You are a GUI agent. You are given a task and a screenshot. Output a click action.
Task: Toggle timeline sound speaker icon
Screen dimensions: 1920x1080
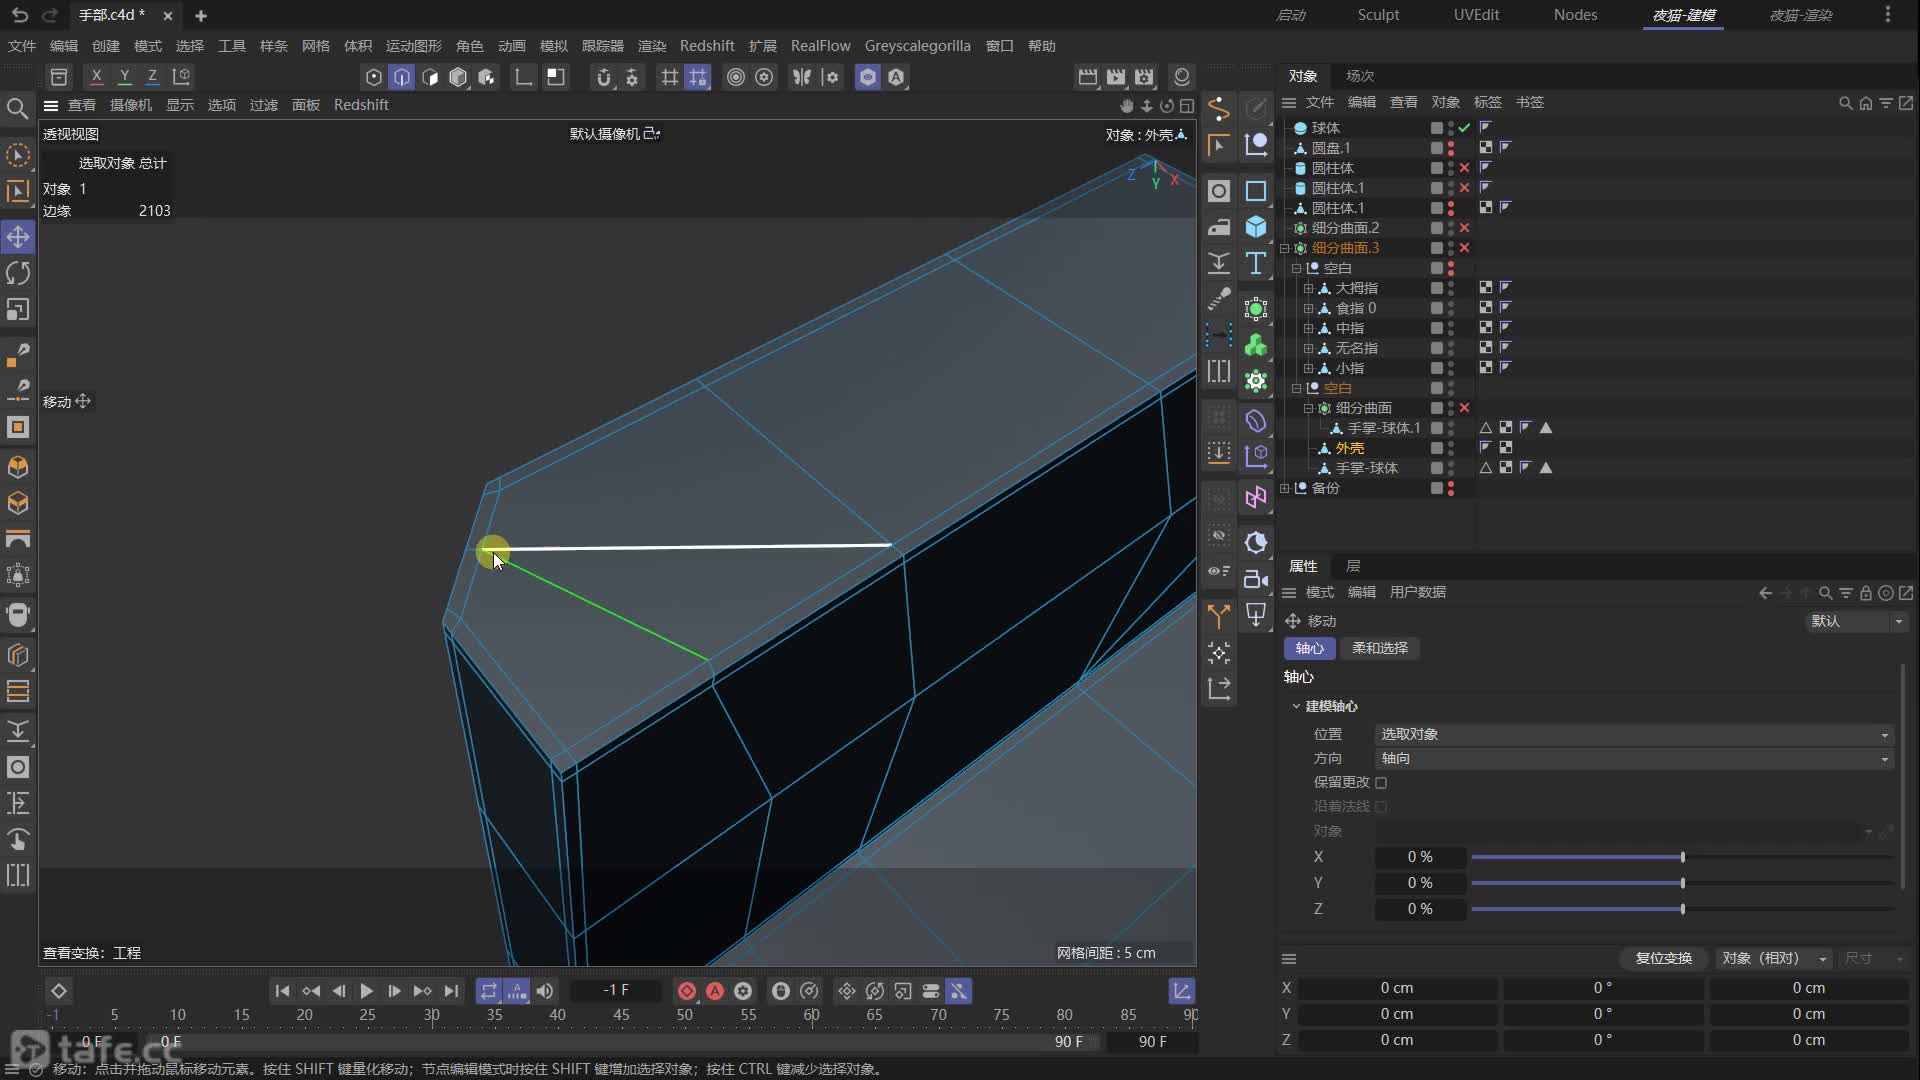[545, 991]
